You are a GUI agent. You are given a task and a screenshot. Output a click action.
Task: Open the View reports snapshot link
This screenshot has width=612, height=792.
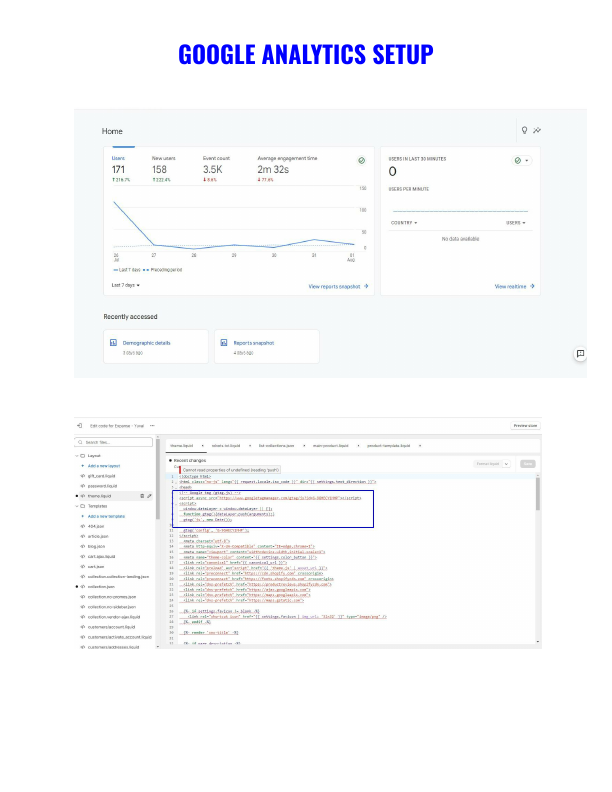(x=338, y=286)
